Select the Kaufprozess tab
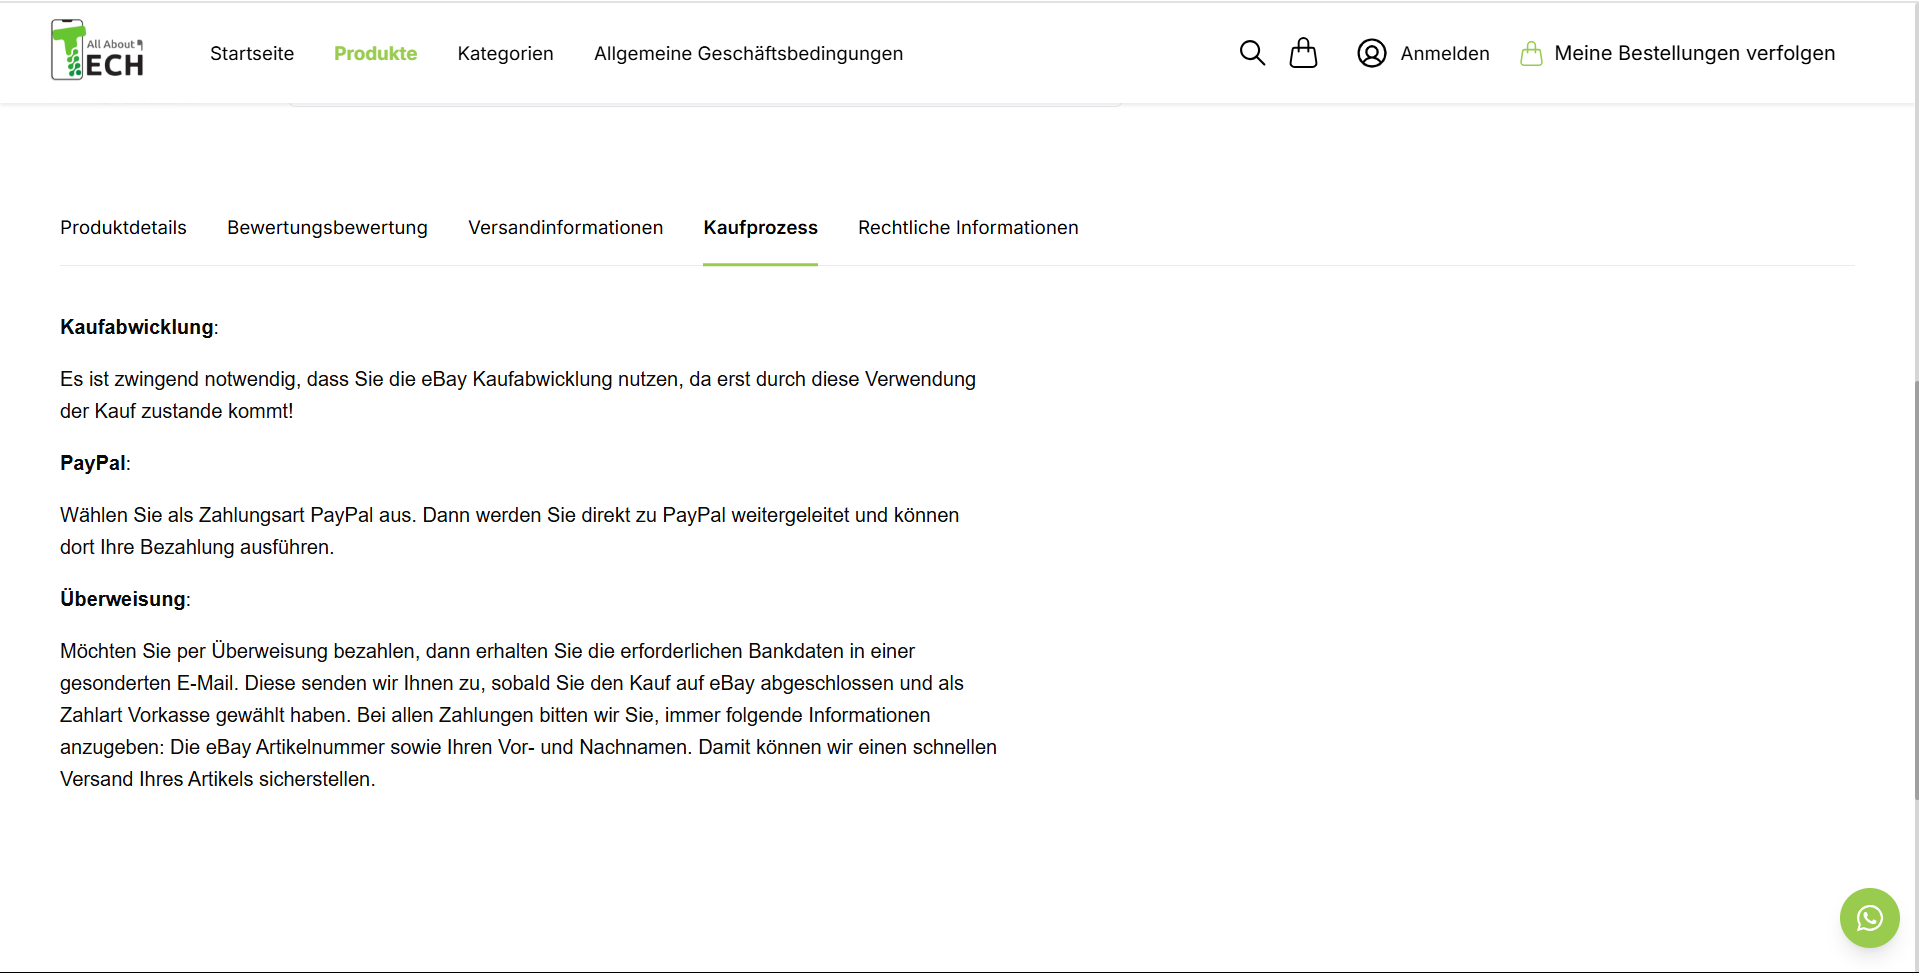The width and height of the screenshot is (1919, 973). coord(760,228)
